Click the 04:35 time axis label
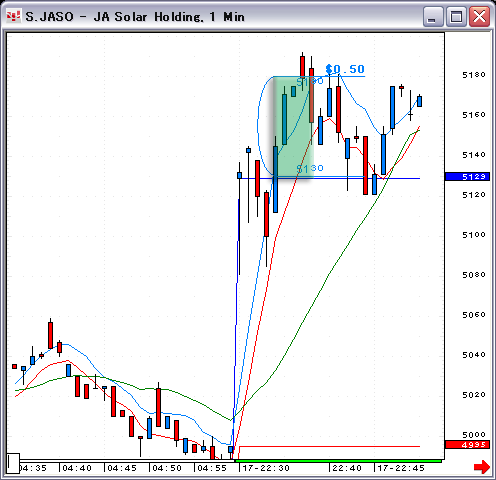Image resolution: width=496 pixels, height=480 pixels. point(33,468)
